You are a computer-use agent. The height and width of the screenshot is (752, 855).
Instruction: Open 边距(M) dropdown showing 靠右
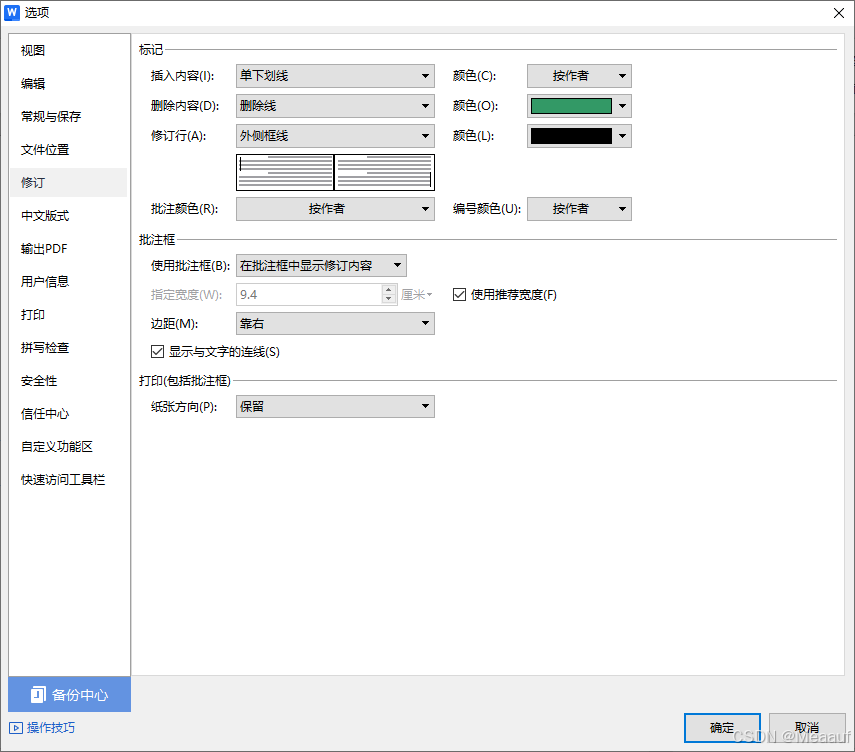pos(335,323)
